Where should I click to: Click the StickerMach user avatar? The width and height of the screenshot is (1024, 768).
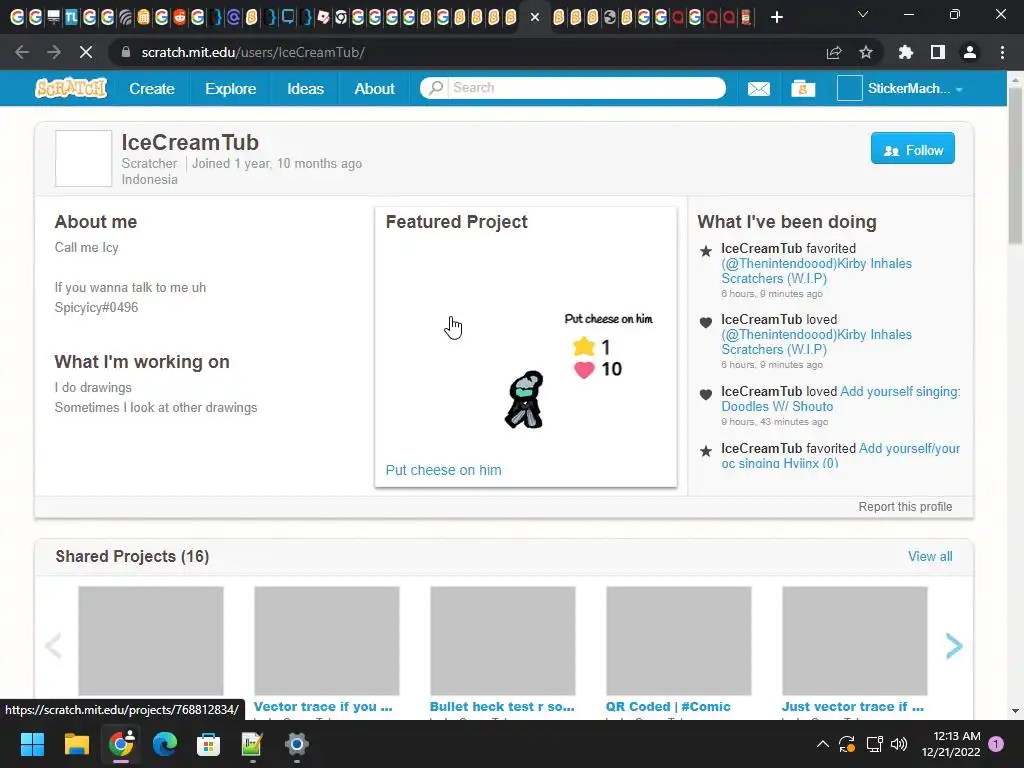tap(849, 88)
